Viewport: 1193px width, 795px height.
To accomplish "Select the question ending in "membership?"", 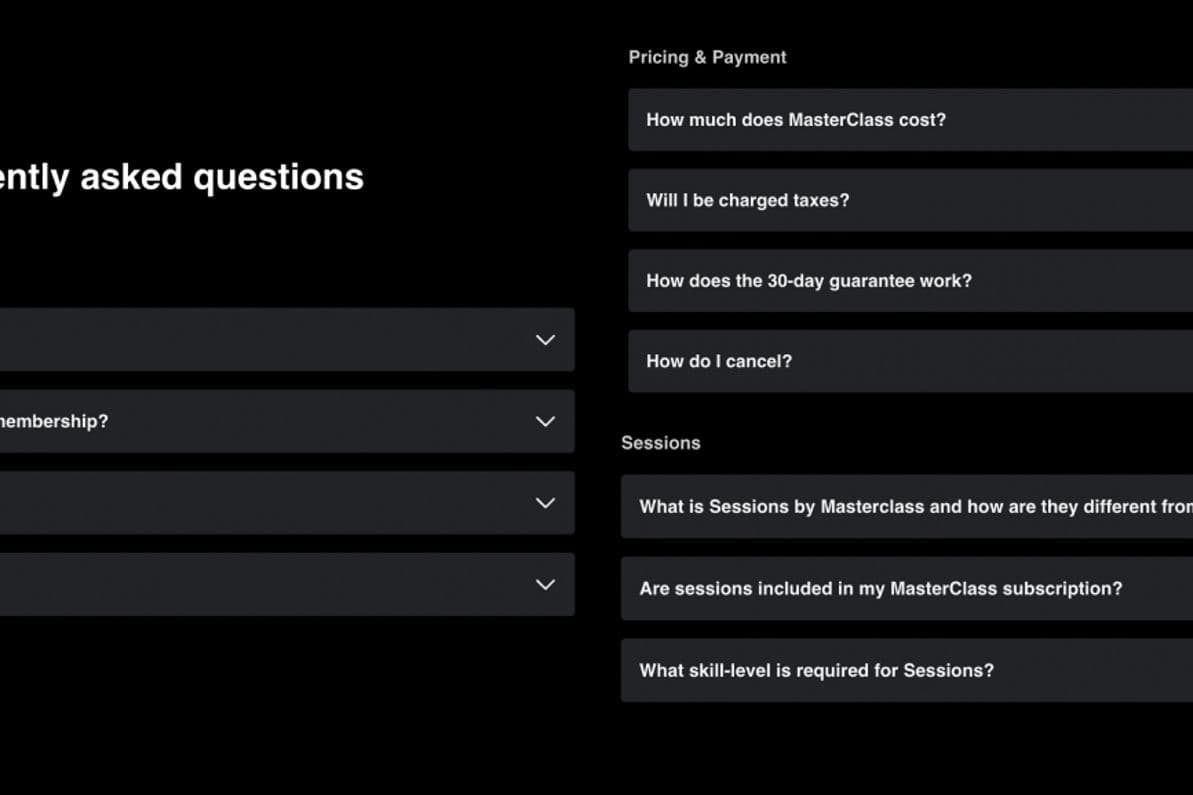I will pyautogui.click(x=280, y=421).
